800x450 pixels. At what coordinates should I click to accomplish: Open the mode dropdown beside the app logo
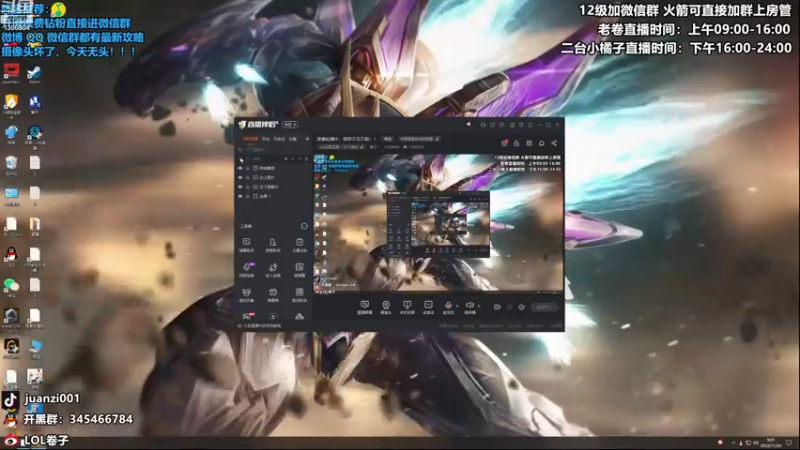290,124
